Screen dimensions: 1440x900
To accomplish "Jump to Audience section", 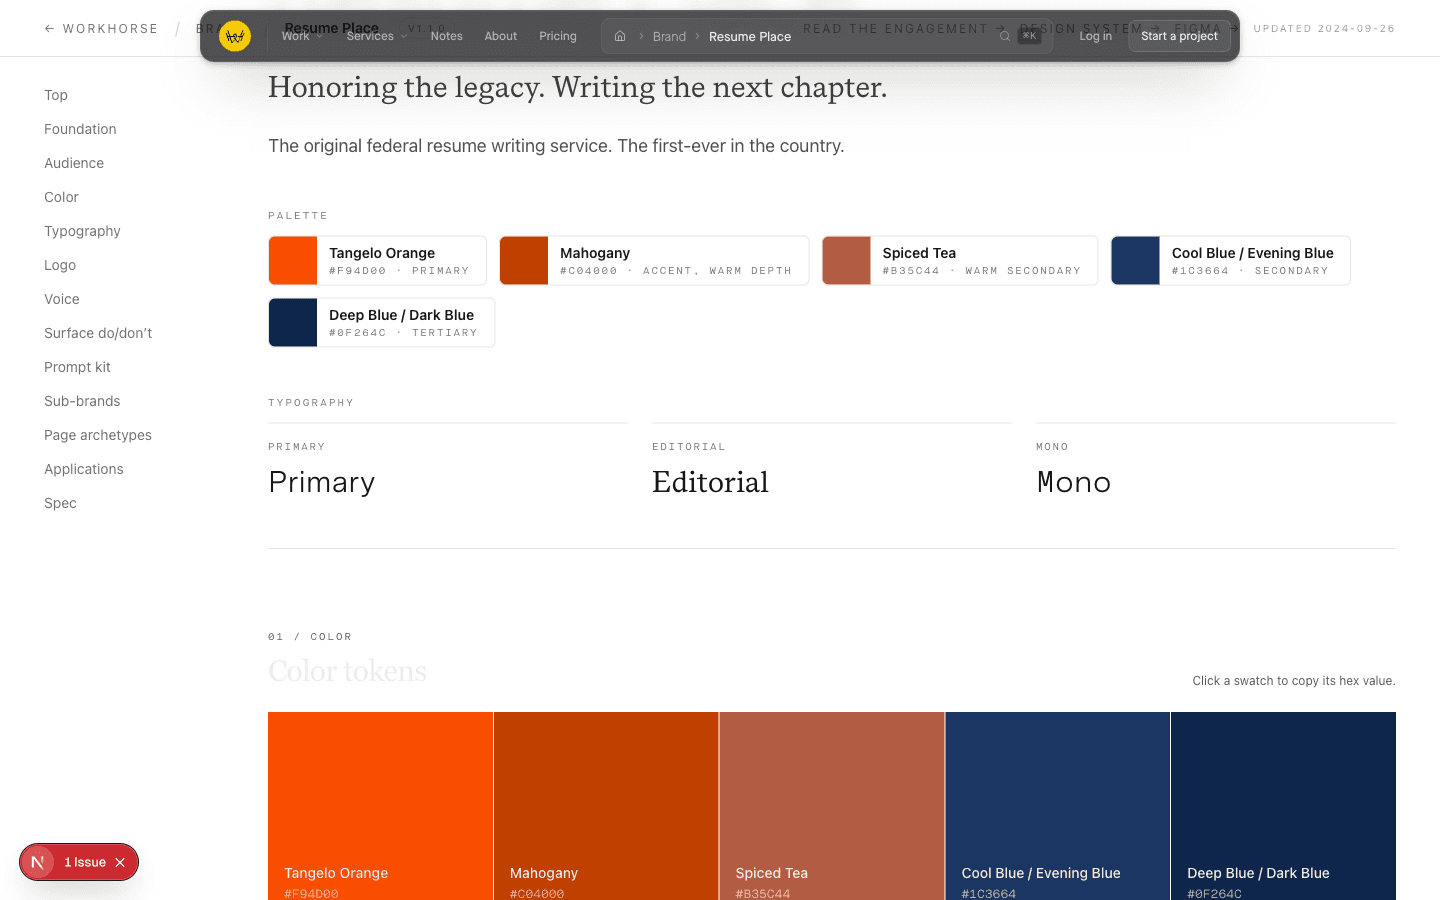I will point(74,163).
